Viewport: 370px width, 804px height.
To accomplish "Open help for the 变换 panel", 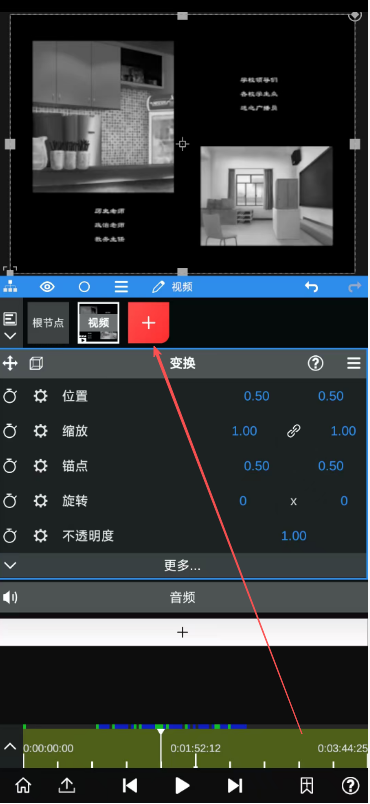I will (x=316, y=364).
